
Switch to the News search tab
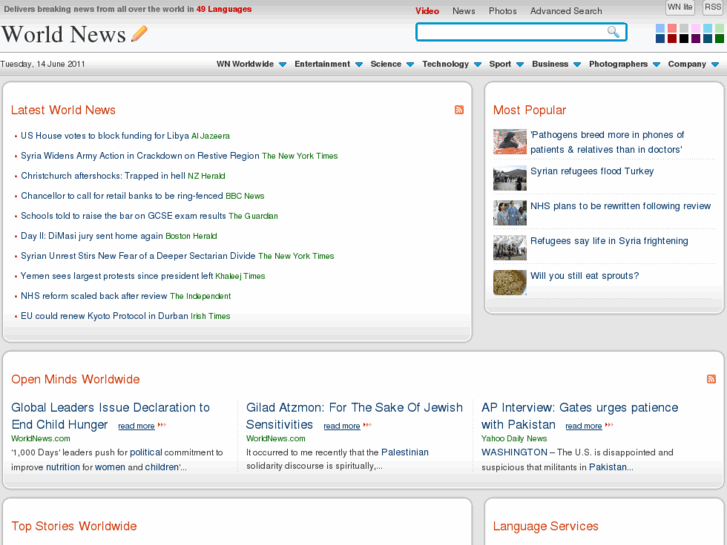(464, 11)
